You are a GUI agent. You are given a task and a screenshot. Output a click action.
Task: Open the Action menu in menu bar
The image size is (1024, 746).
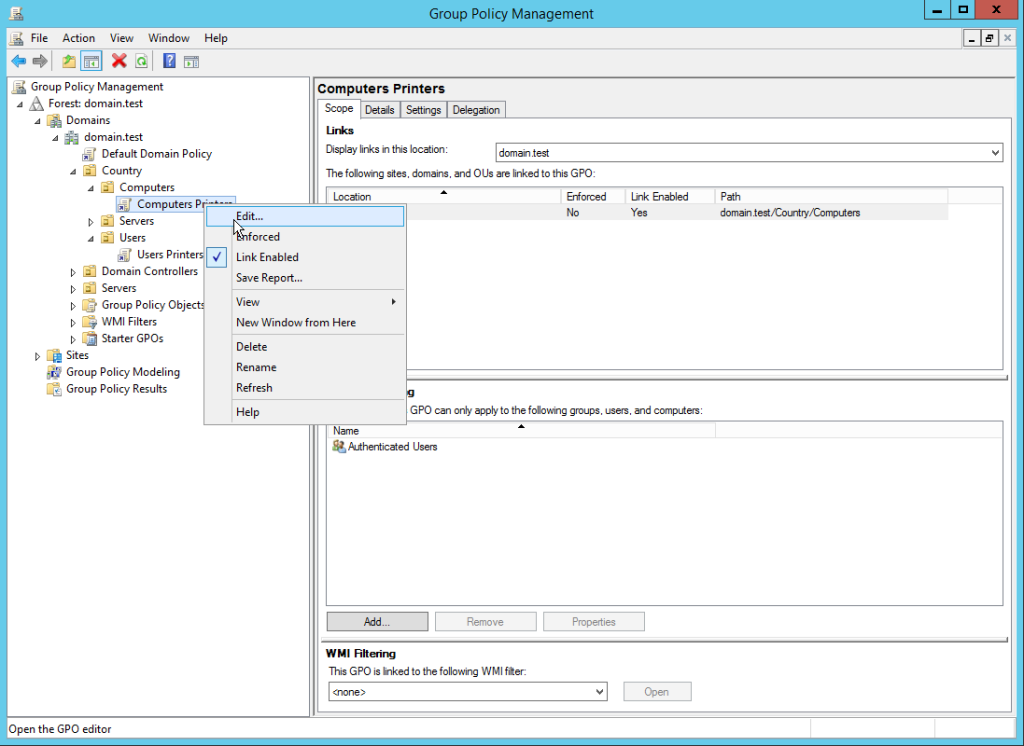click(x=79, y=38)
